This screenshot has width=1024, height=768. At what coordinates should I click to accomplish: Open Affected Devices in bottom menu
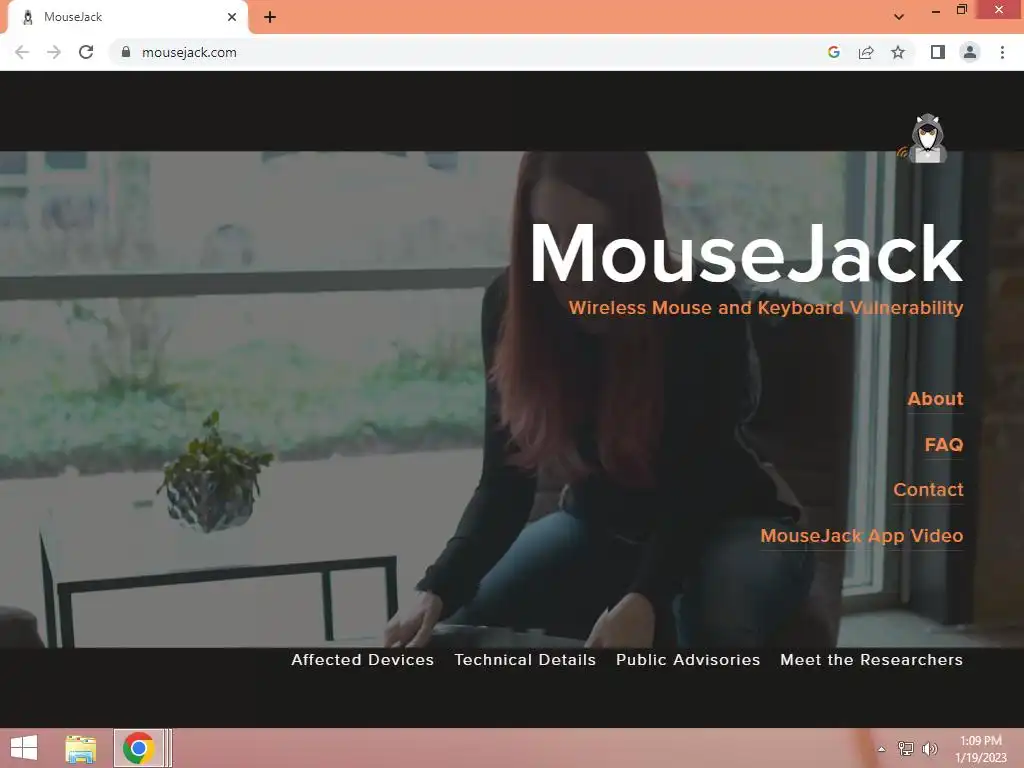coord(362,660)
